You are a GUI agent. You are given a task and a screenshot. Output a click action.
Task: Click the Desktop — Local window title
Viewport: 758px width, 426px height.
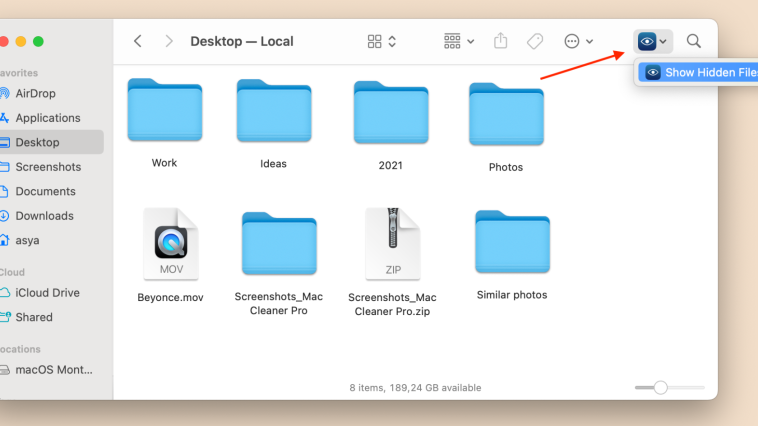[x=242, y=41]
